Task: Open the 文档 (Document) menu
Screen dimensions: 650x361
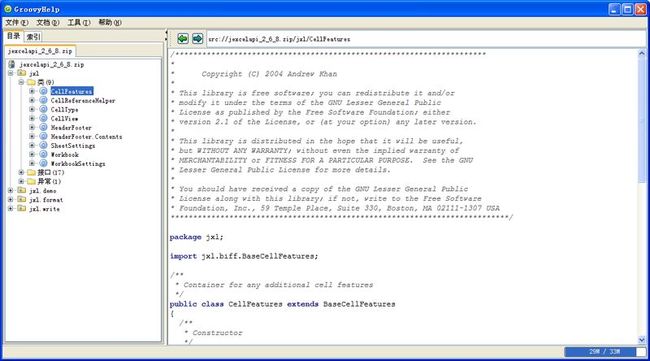Action: [48, 22]
